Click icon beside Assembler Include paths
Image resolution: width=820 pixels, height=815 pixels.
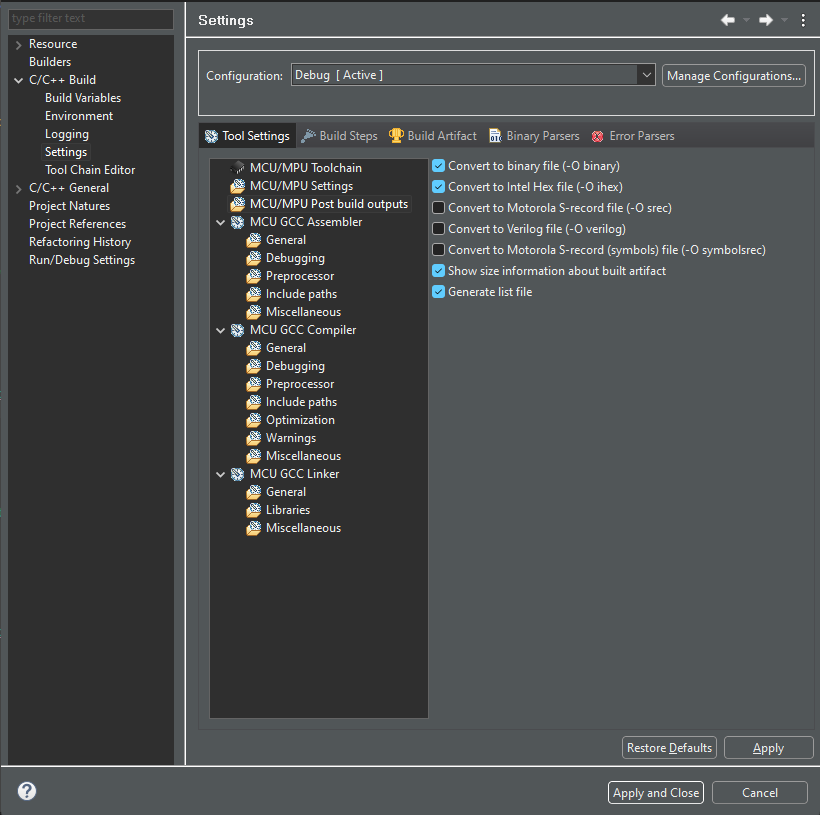(254, 294)
